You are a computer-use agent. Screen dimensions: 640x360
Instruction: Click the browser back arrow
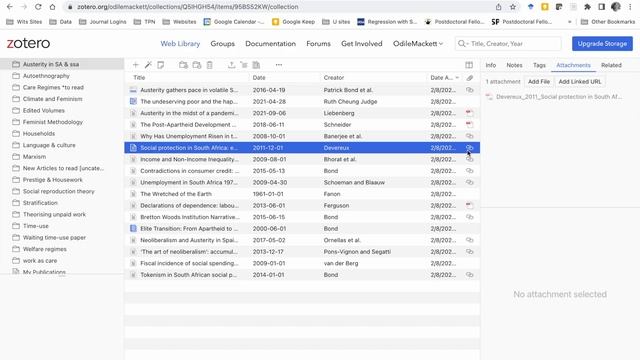coord(10,7)
